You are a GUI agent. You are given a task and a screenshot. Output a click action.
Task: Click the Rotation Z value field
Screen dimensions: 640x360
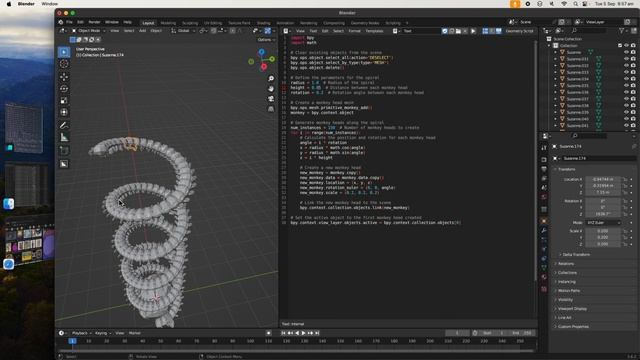603,213
